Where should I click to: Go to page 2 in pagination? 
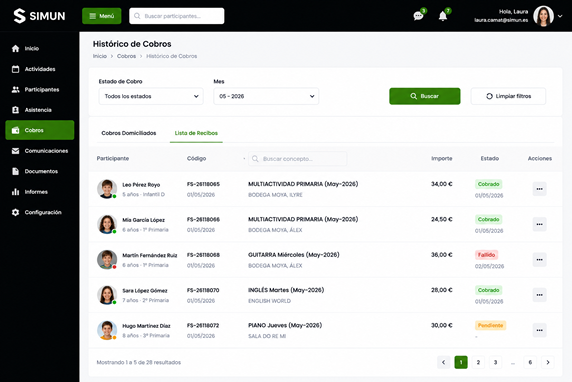(x=478, y=362)
